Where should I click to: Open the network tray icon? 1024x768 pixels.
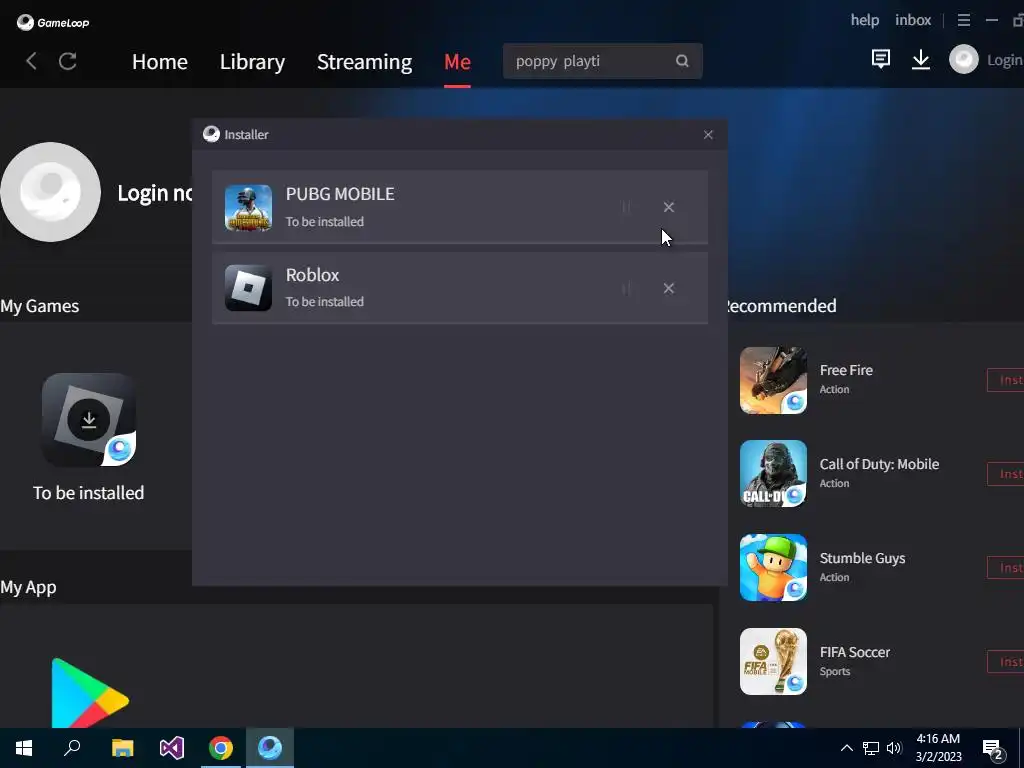pyautogui.click(x=871, y=748)
